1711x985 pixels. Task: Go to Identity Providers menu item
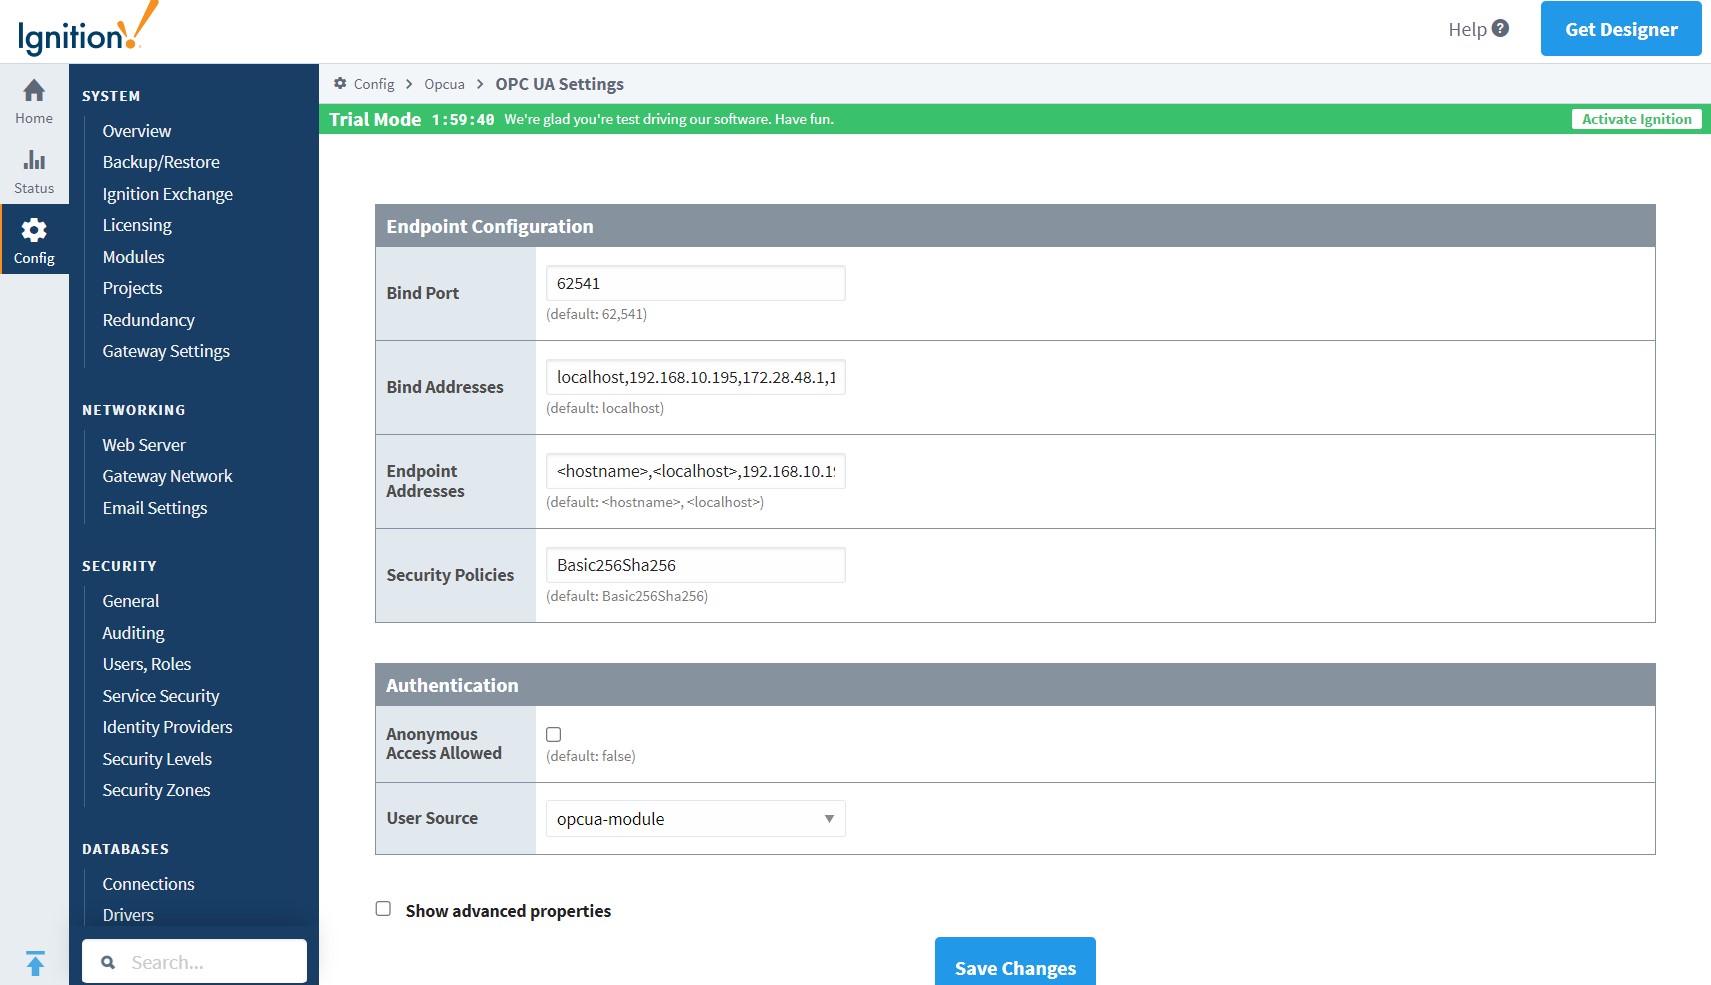[x=167, y=727]
